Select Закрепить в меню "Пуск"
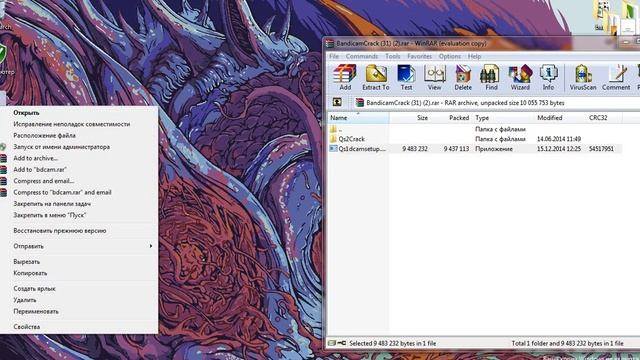This screenshot has width=640, height=360. [79, 215]
